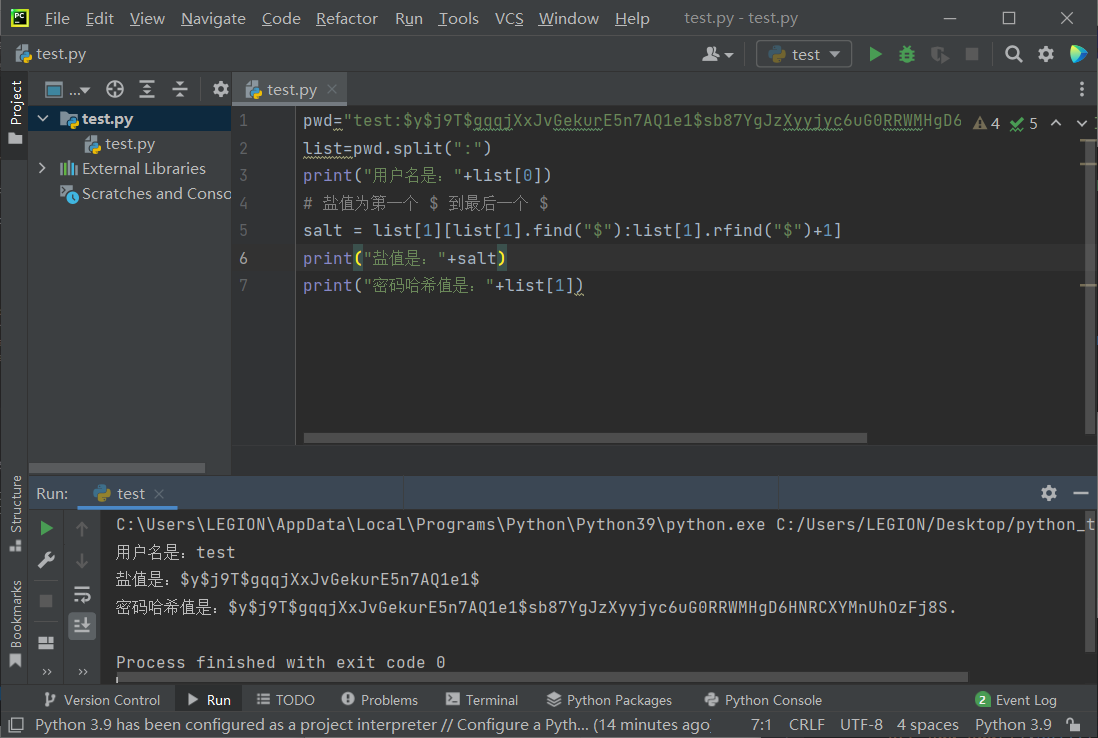This screenshot has width=1098, height=738.
Task: Click the editor horizontal scrollbar
Action: tap(585, 438)
